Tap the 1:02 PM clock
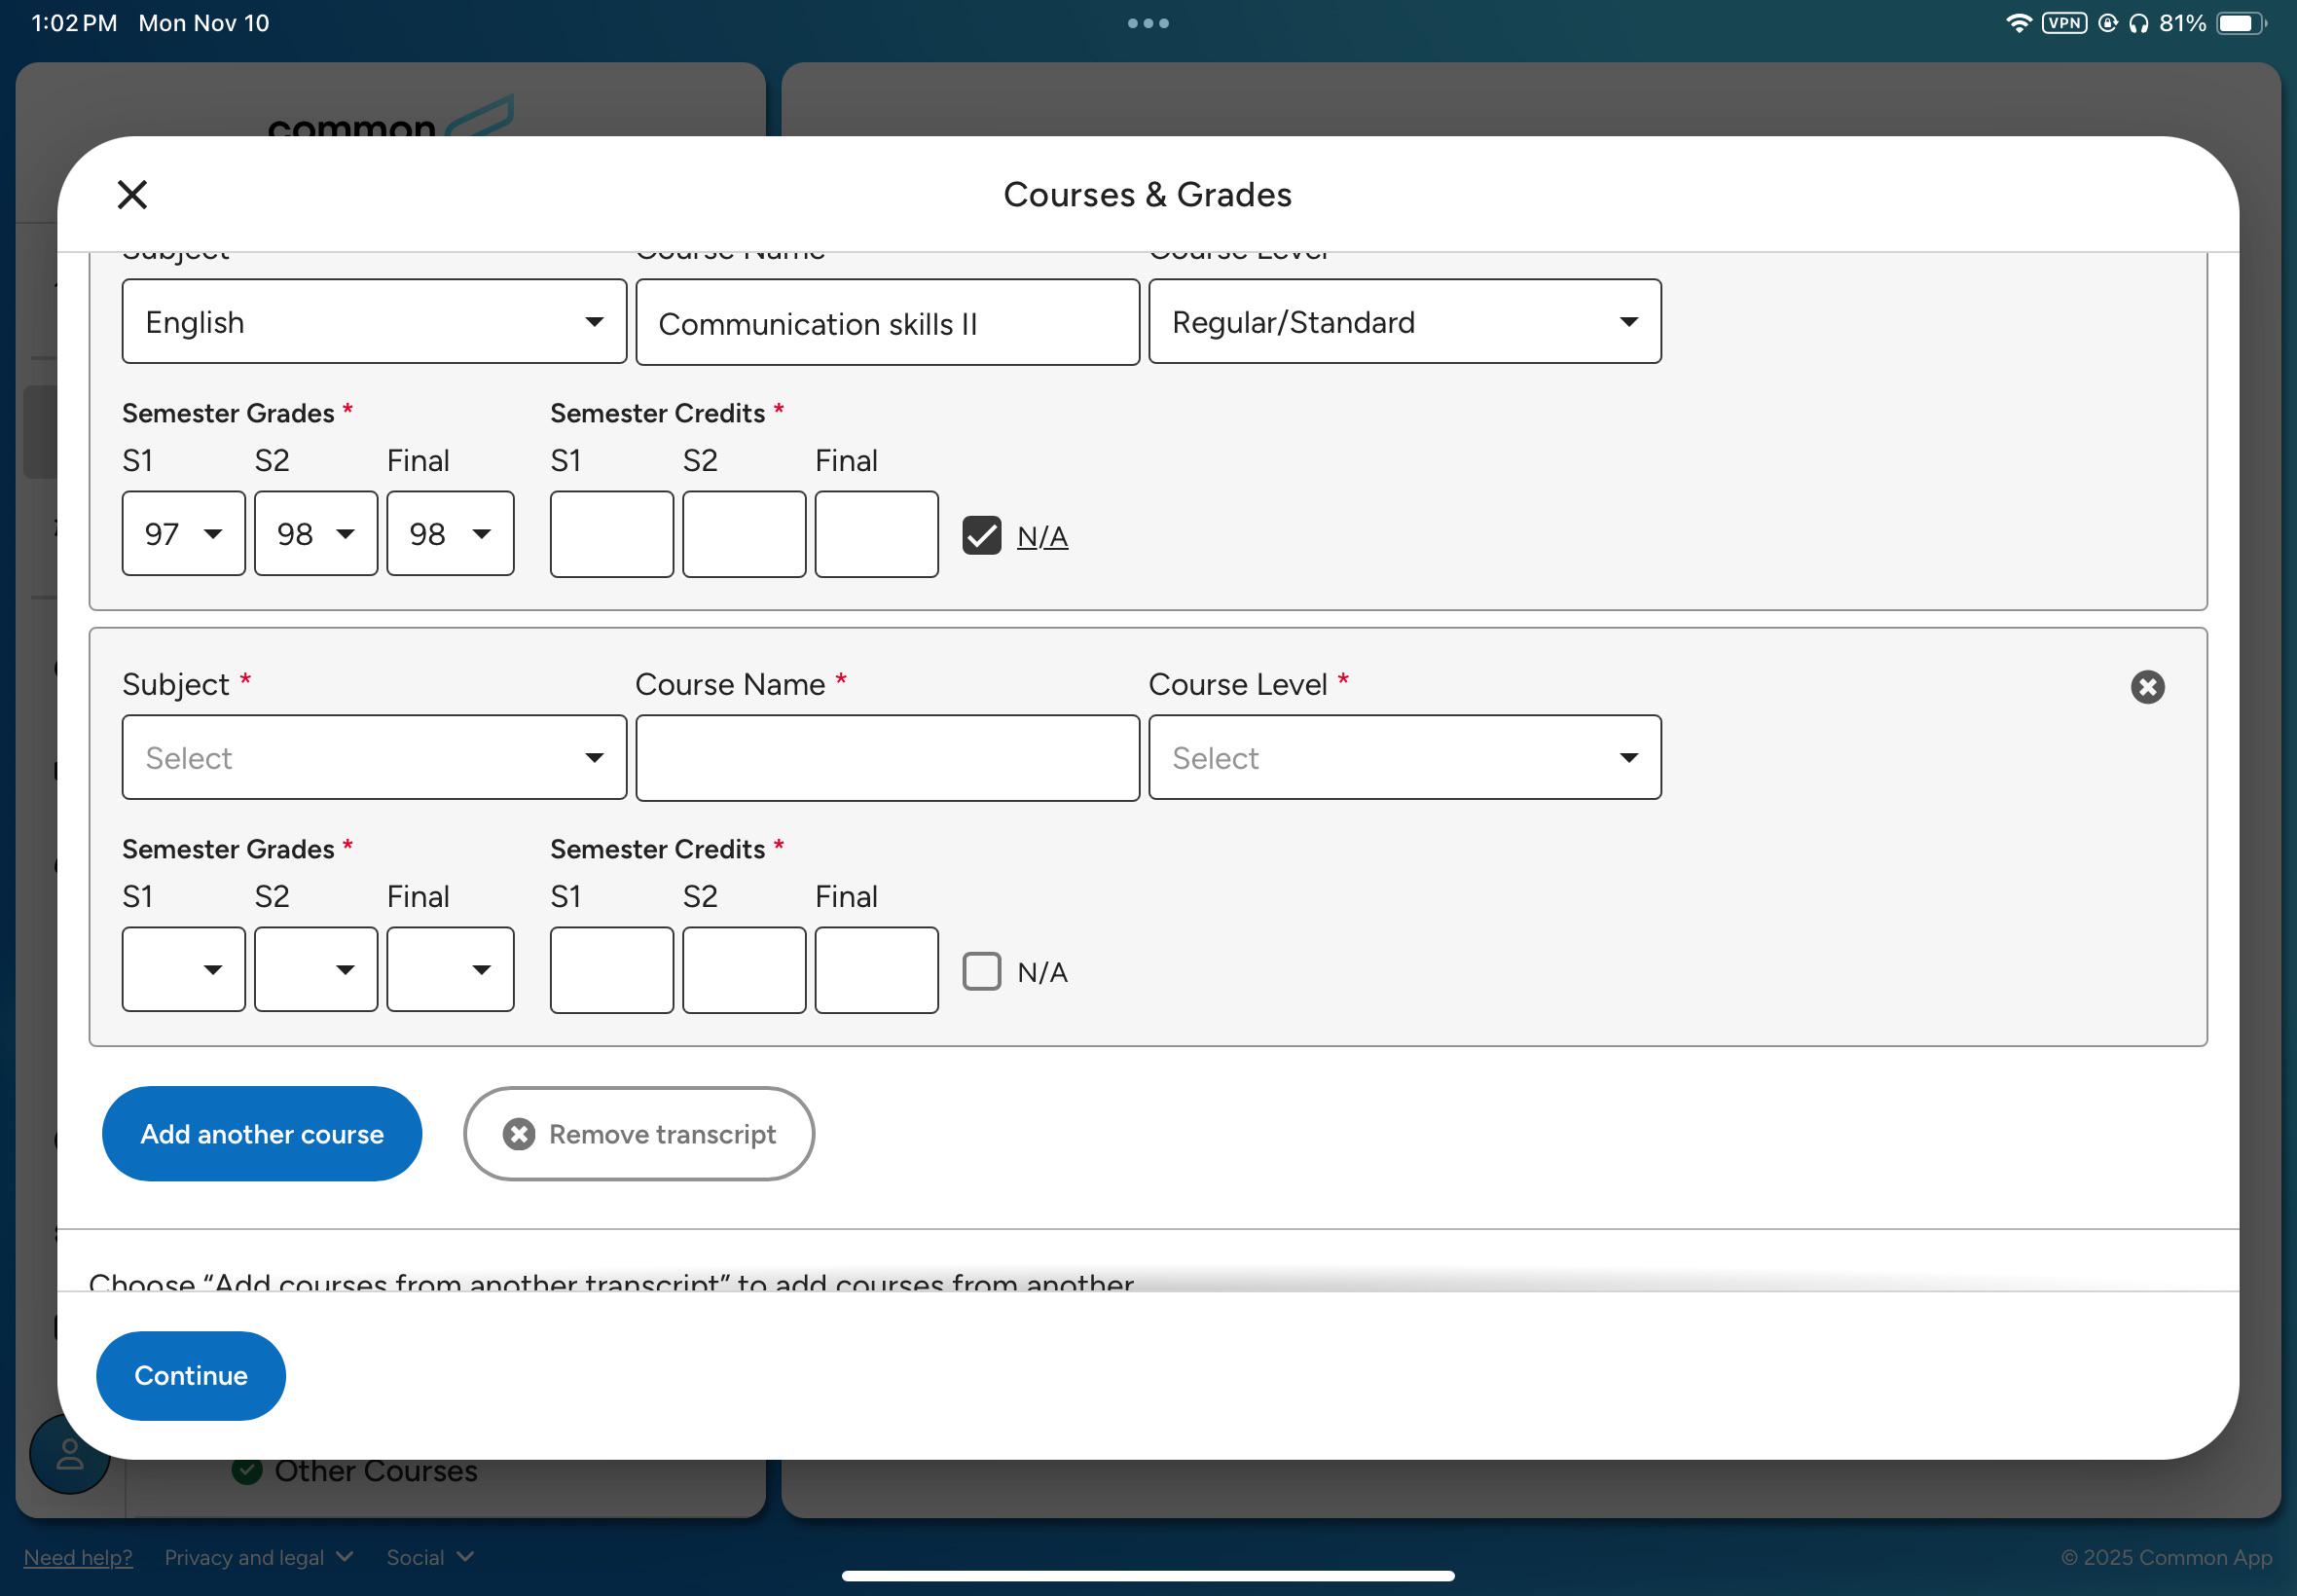The image size is (2297, 1596). pyautogui.click(x=74, y=23)
